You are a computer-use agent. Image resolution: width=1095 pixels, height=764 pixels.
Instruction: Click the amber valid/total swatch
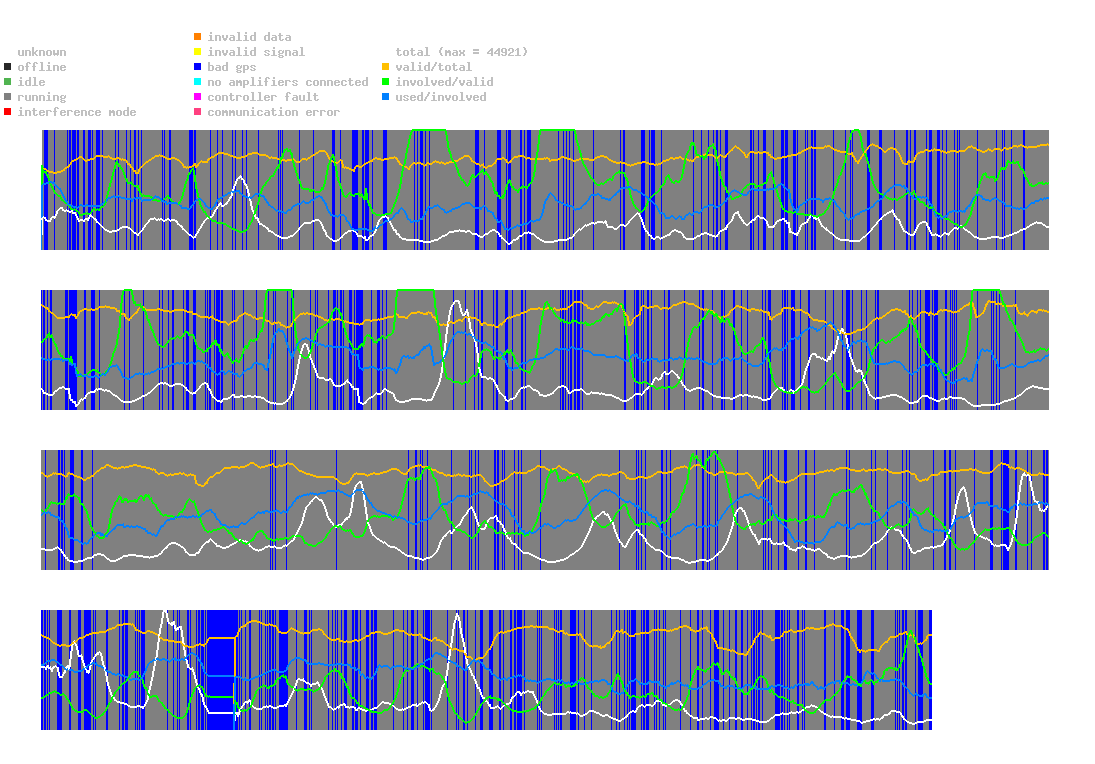385,67
